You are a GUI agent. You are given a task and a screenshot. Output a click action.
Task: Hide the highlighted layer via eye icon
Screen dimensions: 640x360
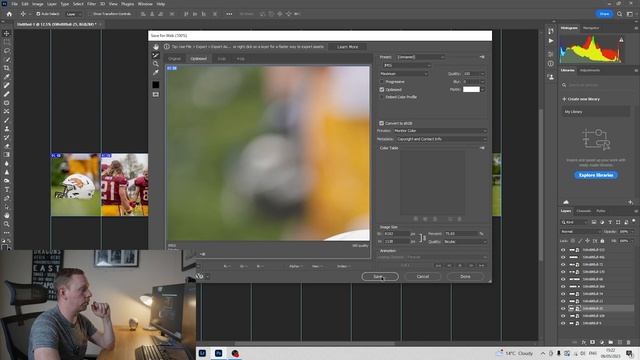pos(563,309)
